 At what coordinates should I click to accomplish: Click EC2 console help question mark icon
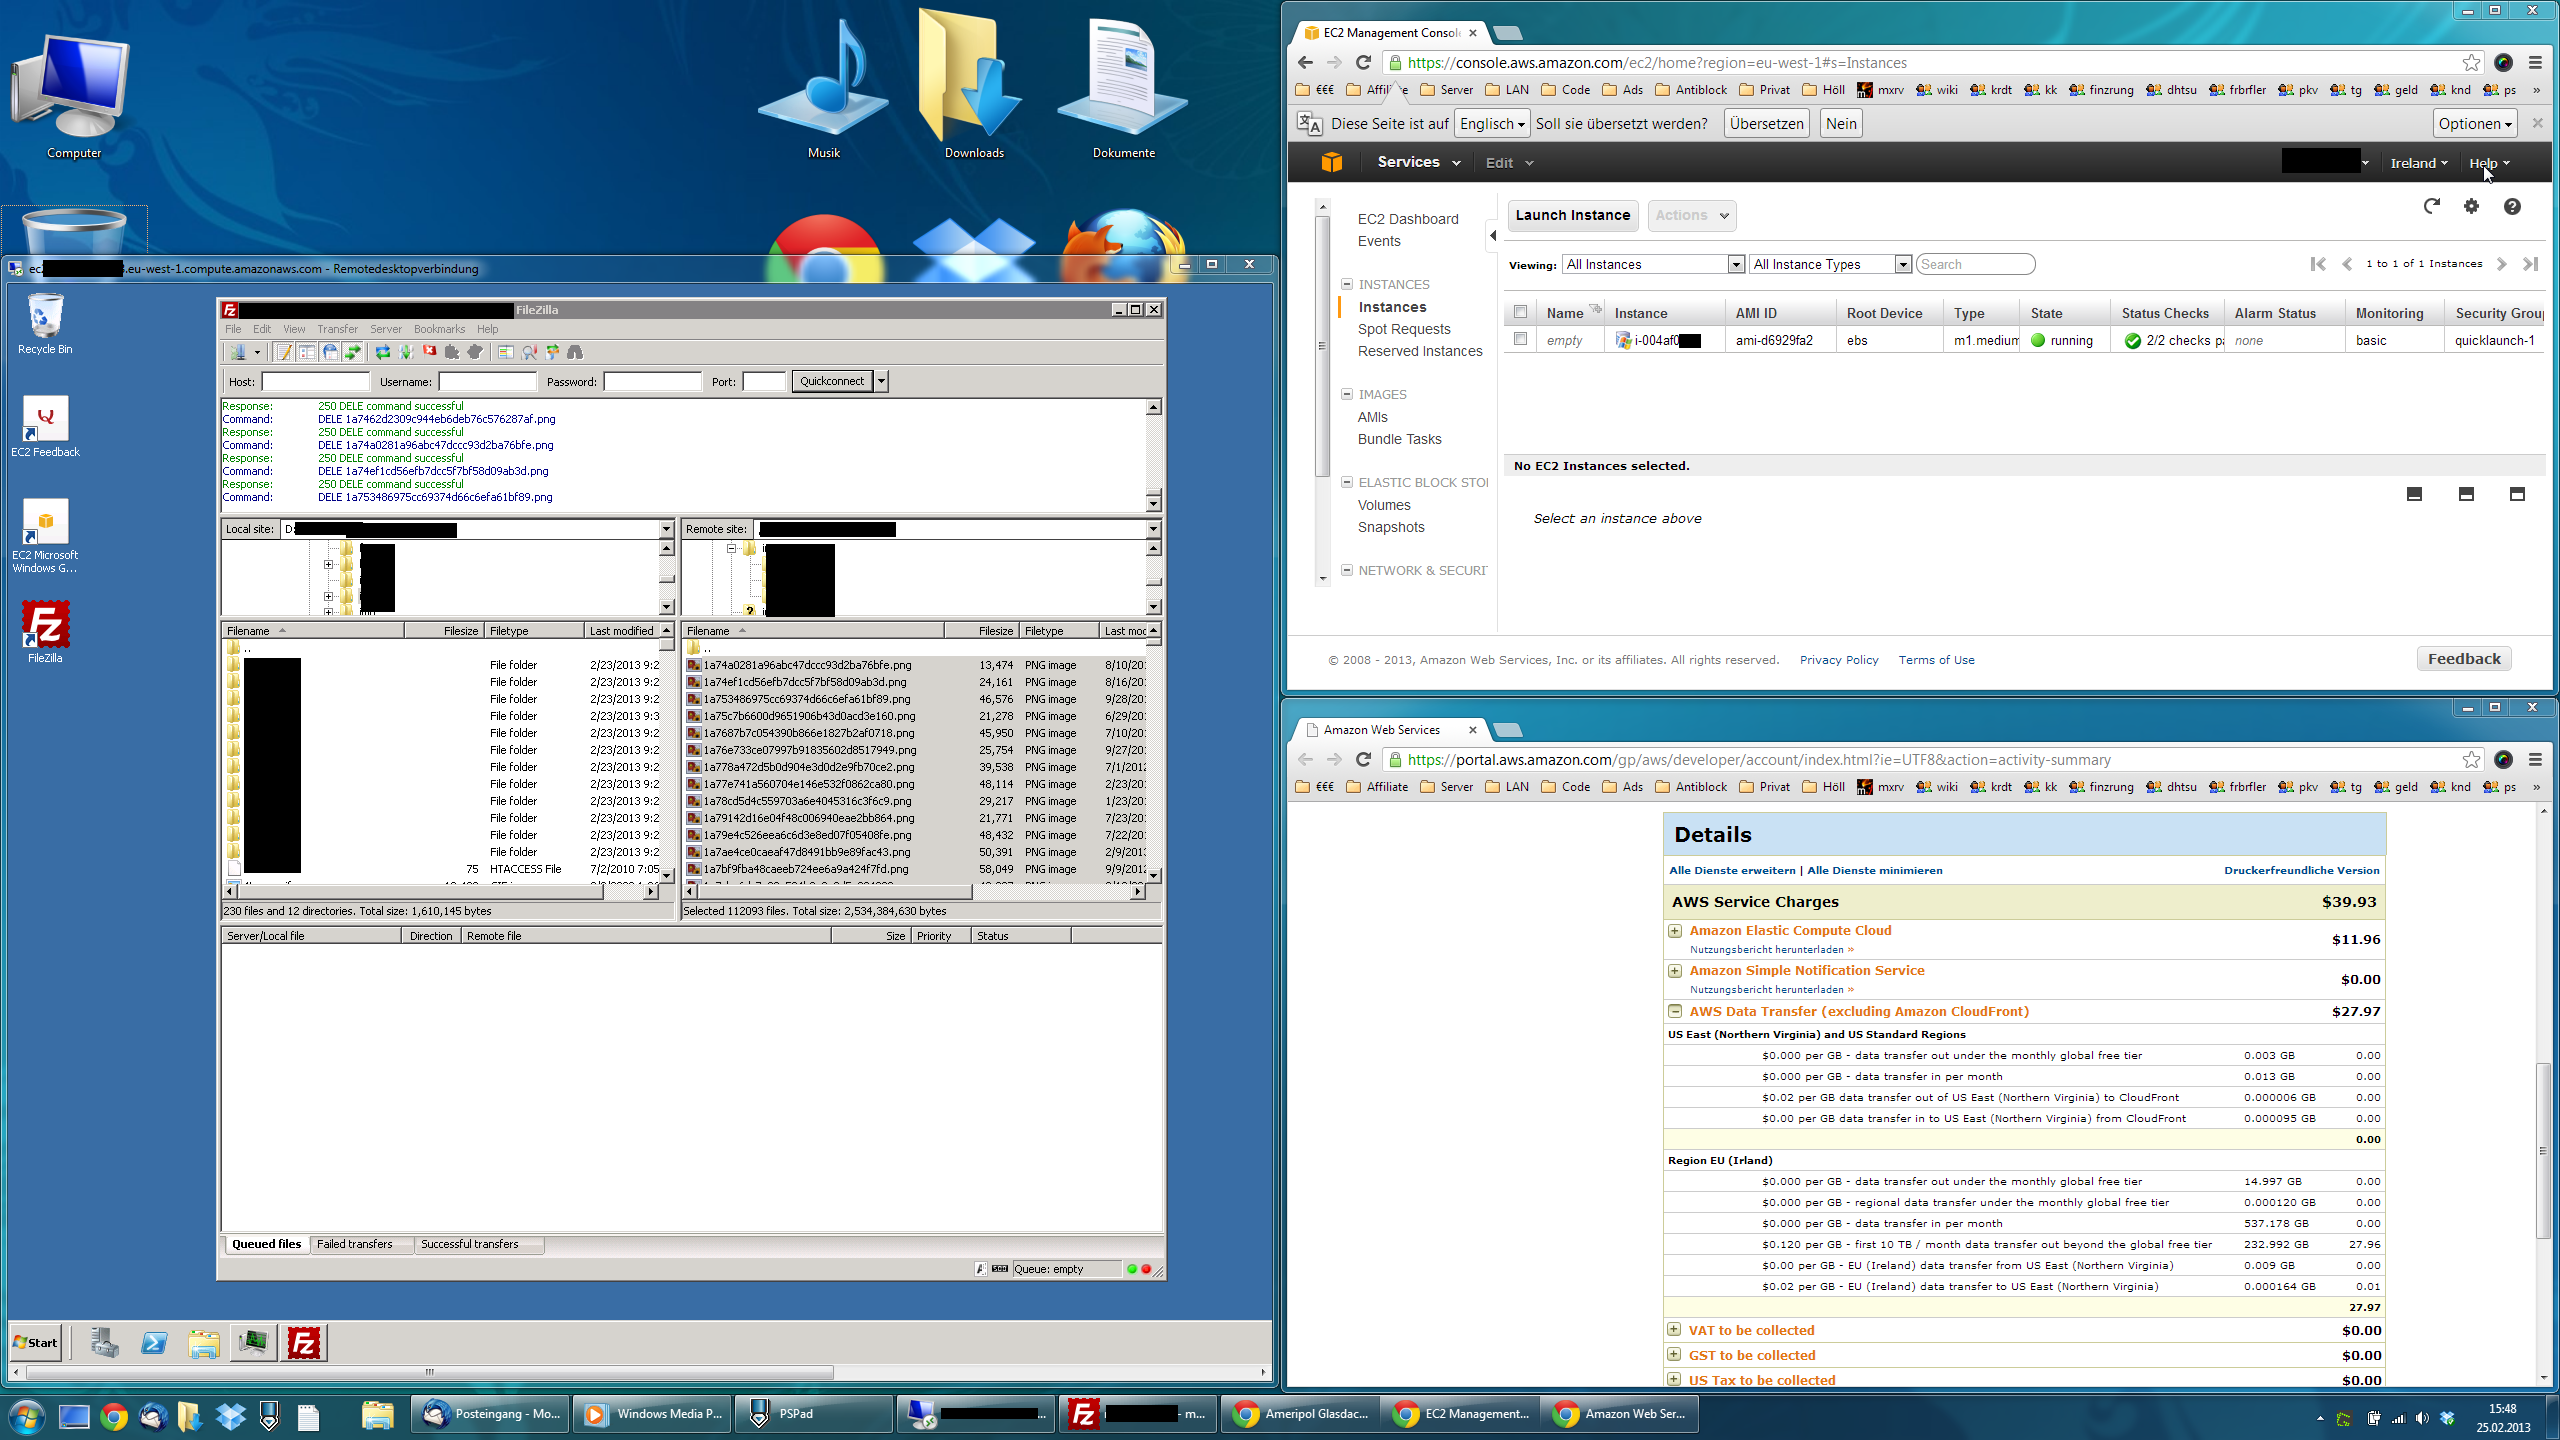(2512, 206)
